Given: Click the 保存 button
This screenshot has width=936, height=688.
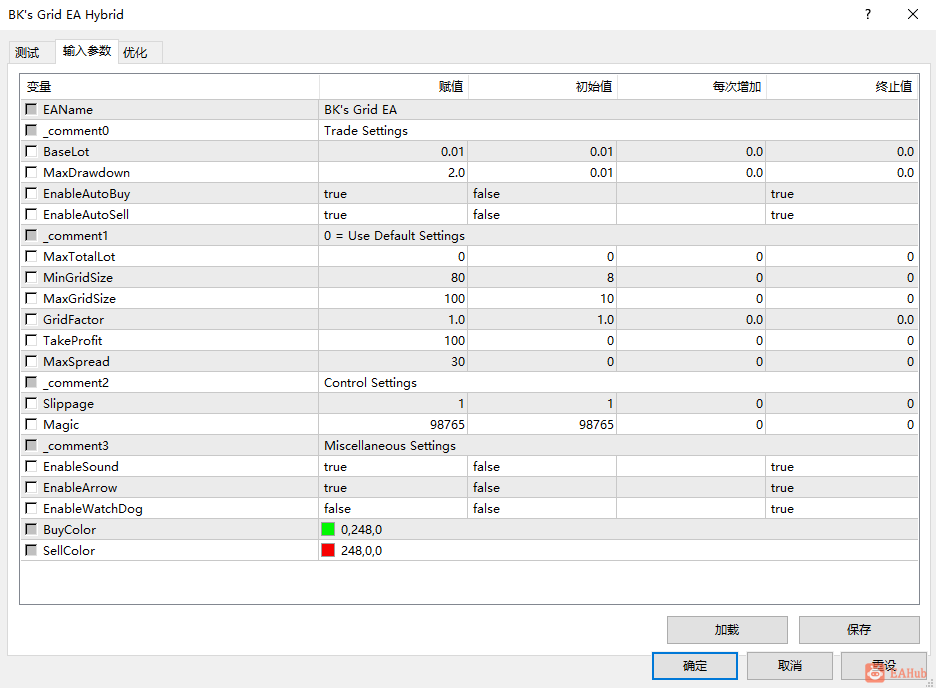Looking at the screenshot, I should point(859,630).
